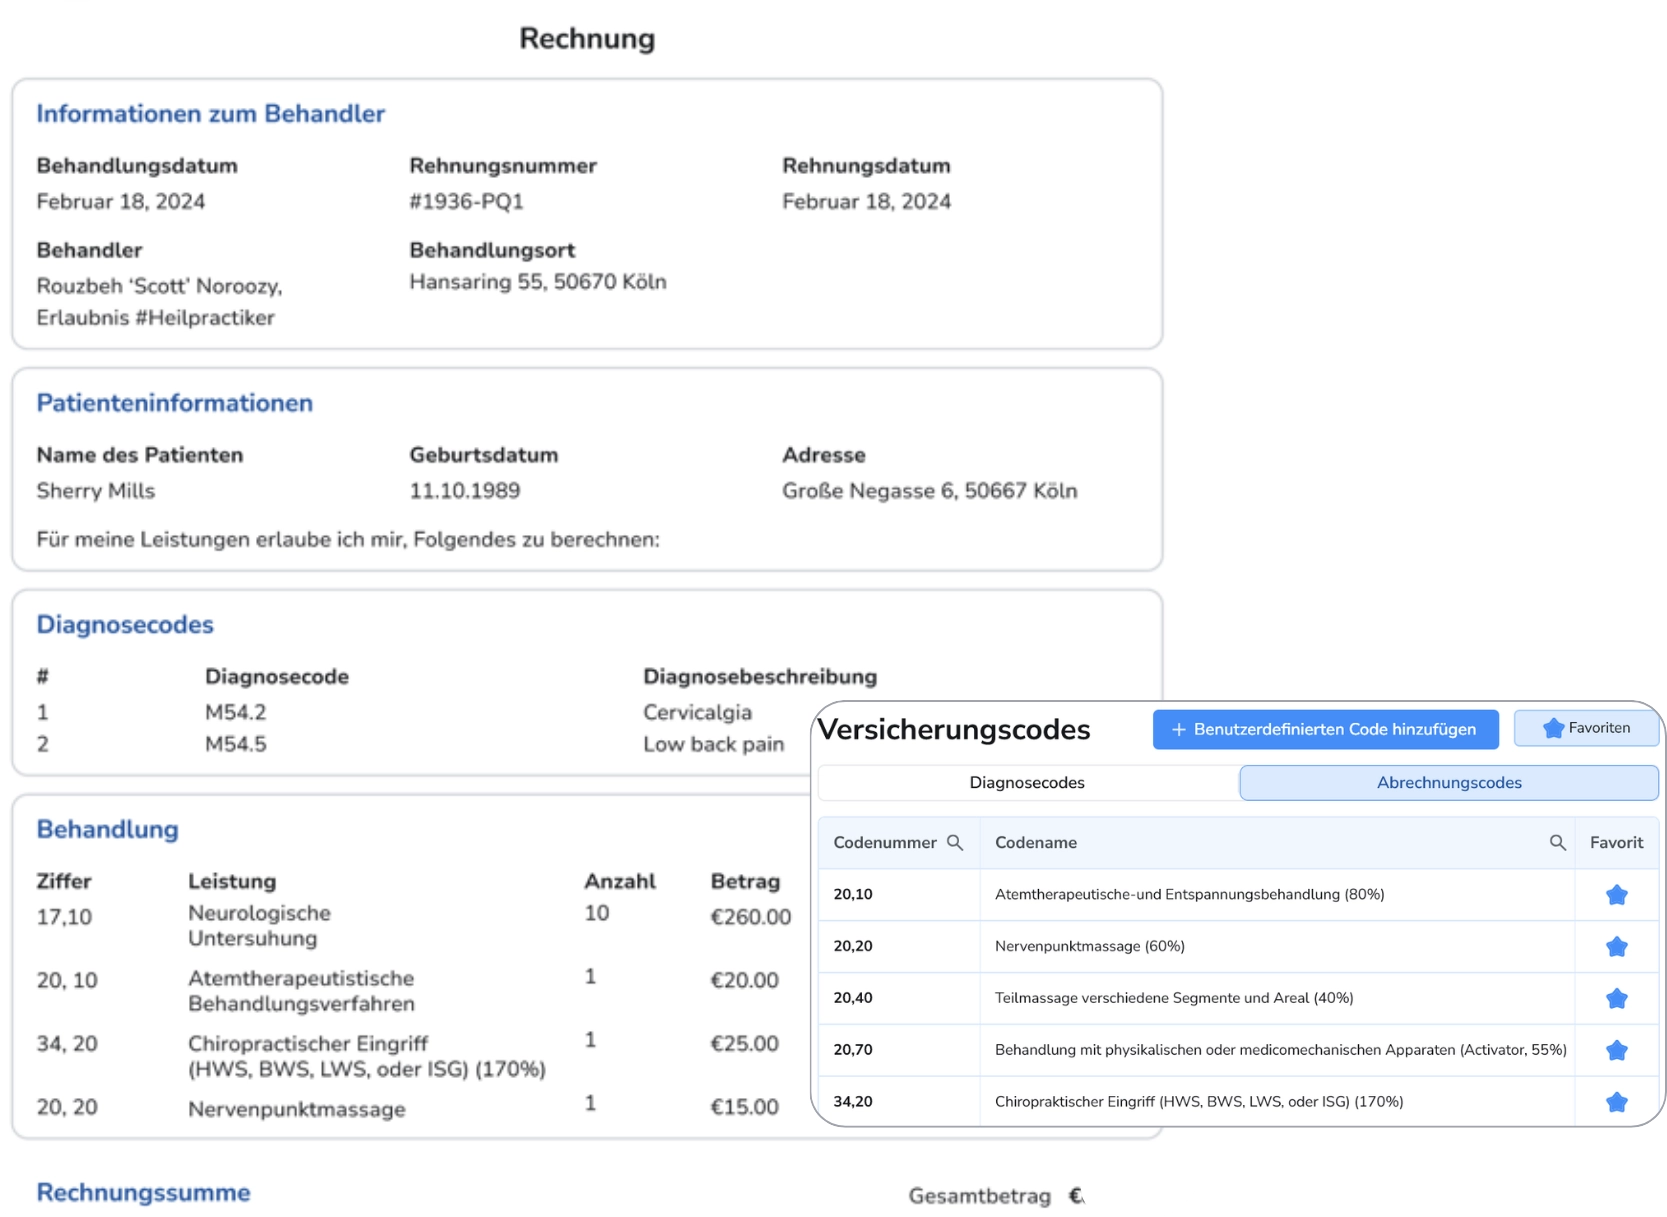Click the Gesamtbetrag amount field
The width and height of the screenshot is (1667, 1217).
click(x=1078, y=1194)
